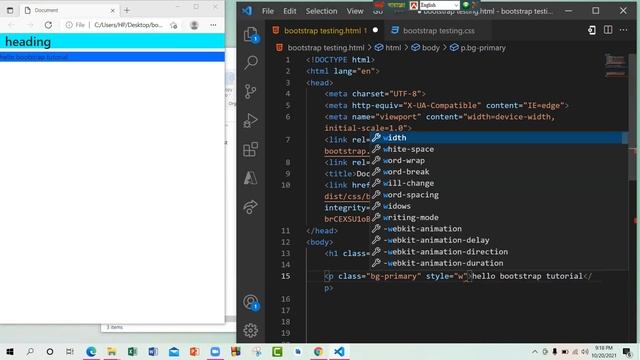Switch to bootstrap testing.html editor tab
The height and width of the screenshot is (360, 640).
tap(325, 31)
